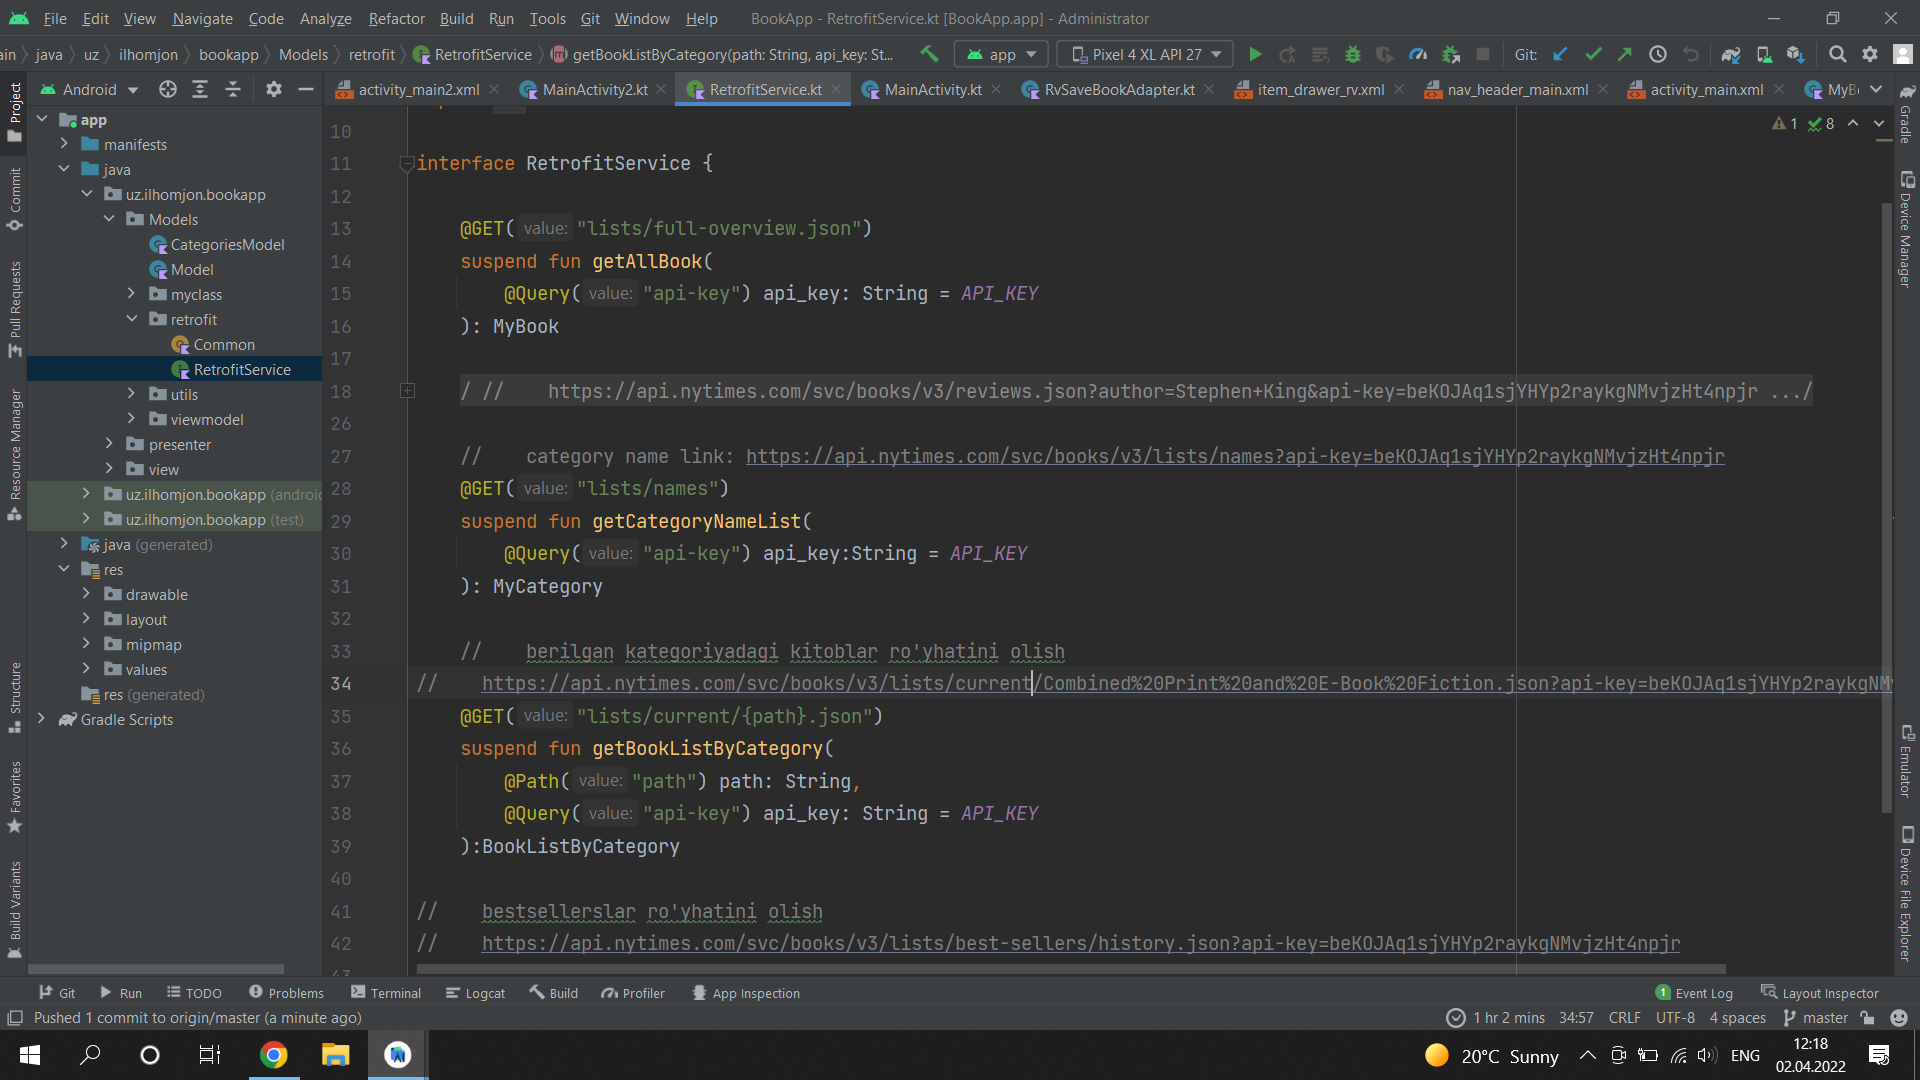Open AVD Manager phone icon in toolbar
Screen dimensions: 1920x1080
1764,54
